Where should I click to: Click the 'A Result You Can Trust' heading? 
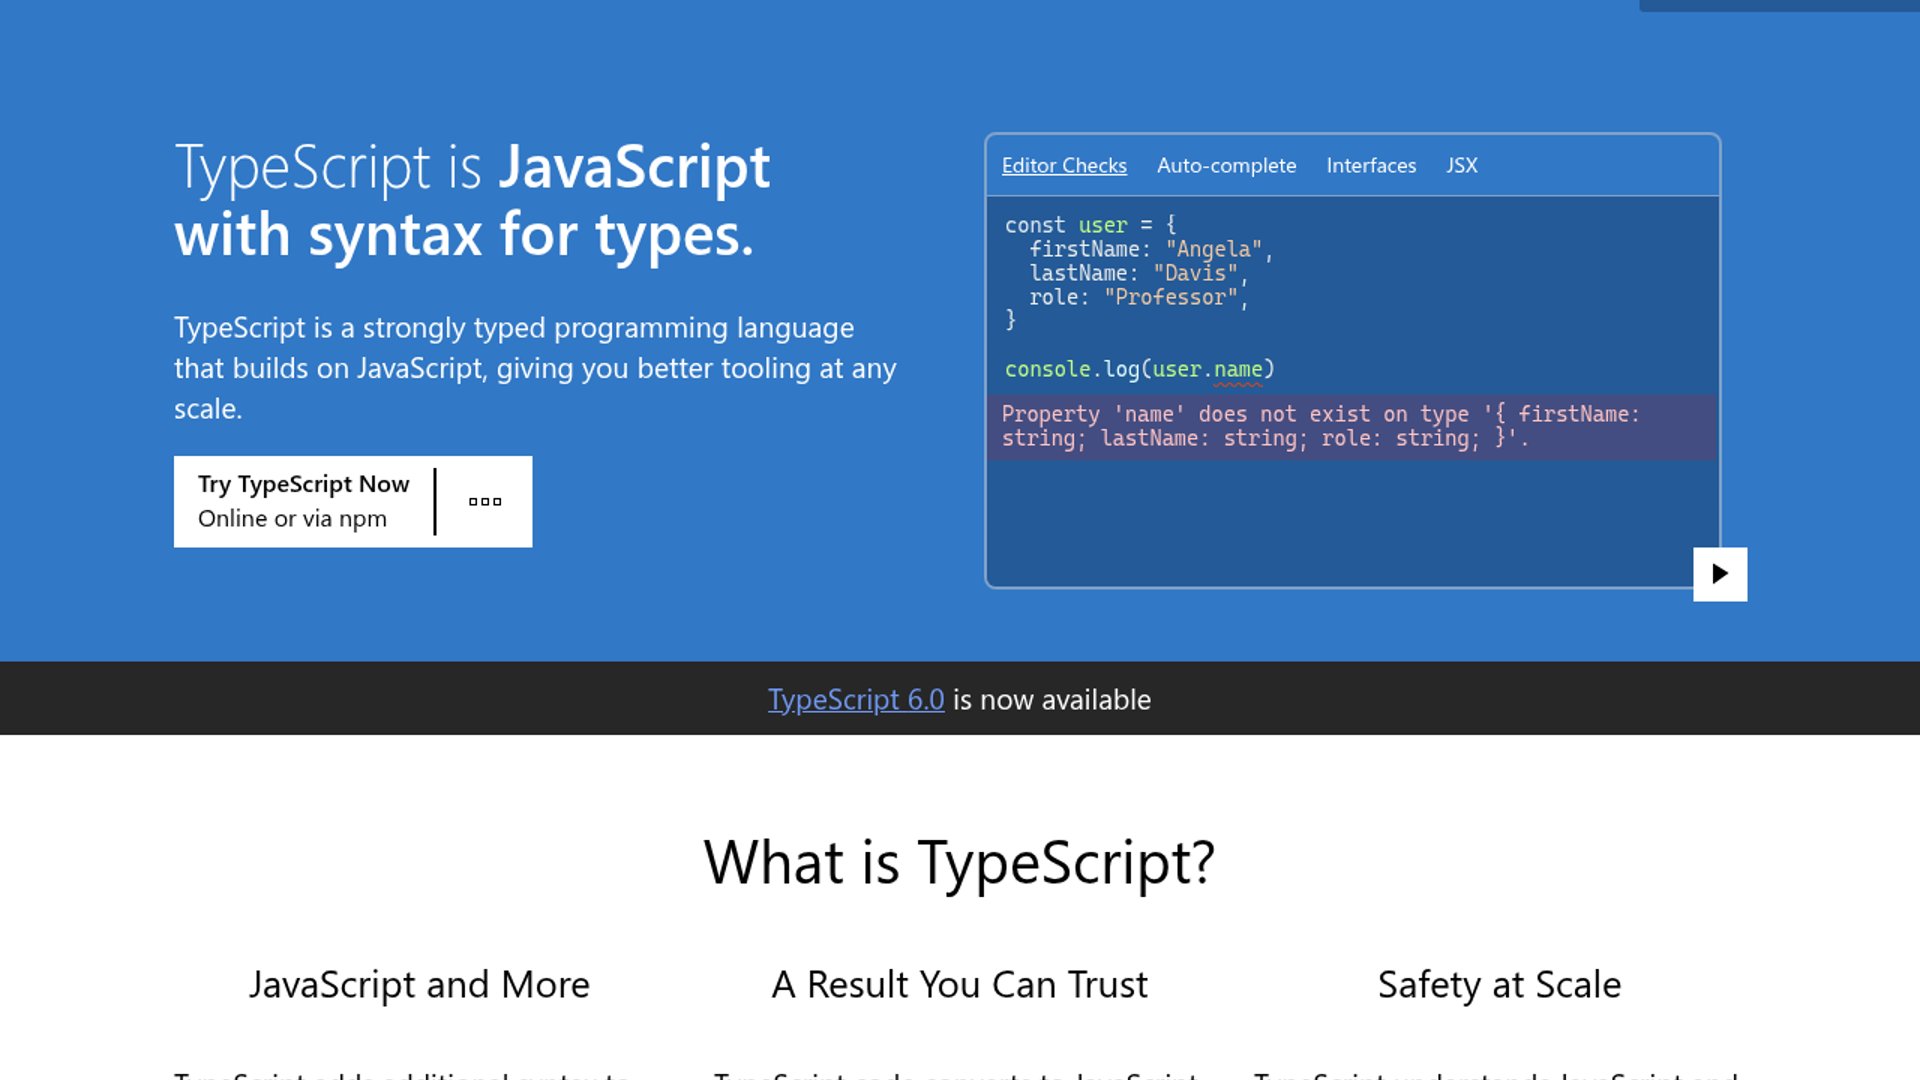click(959, 985)
